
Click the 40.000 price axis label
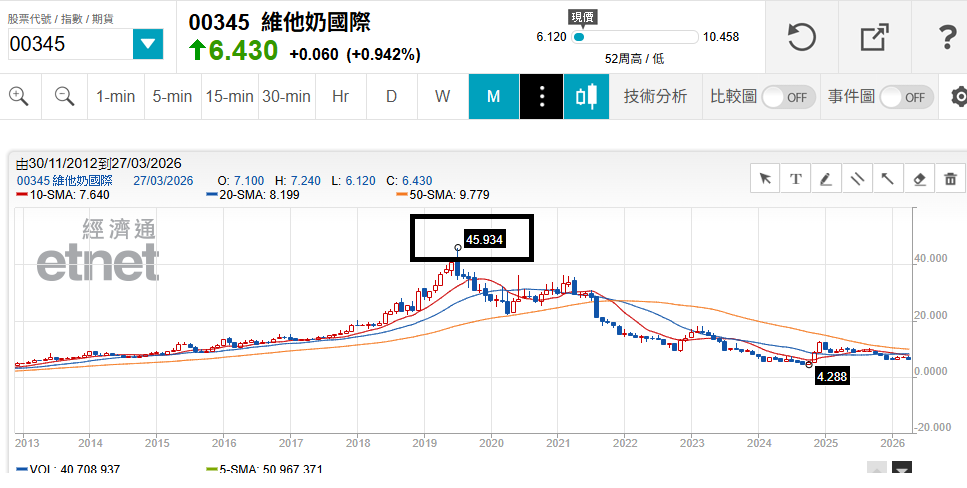[x=931, y=259]
